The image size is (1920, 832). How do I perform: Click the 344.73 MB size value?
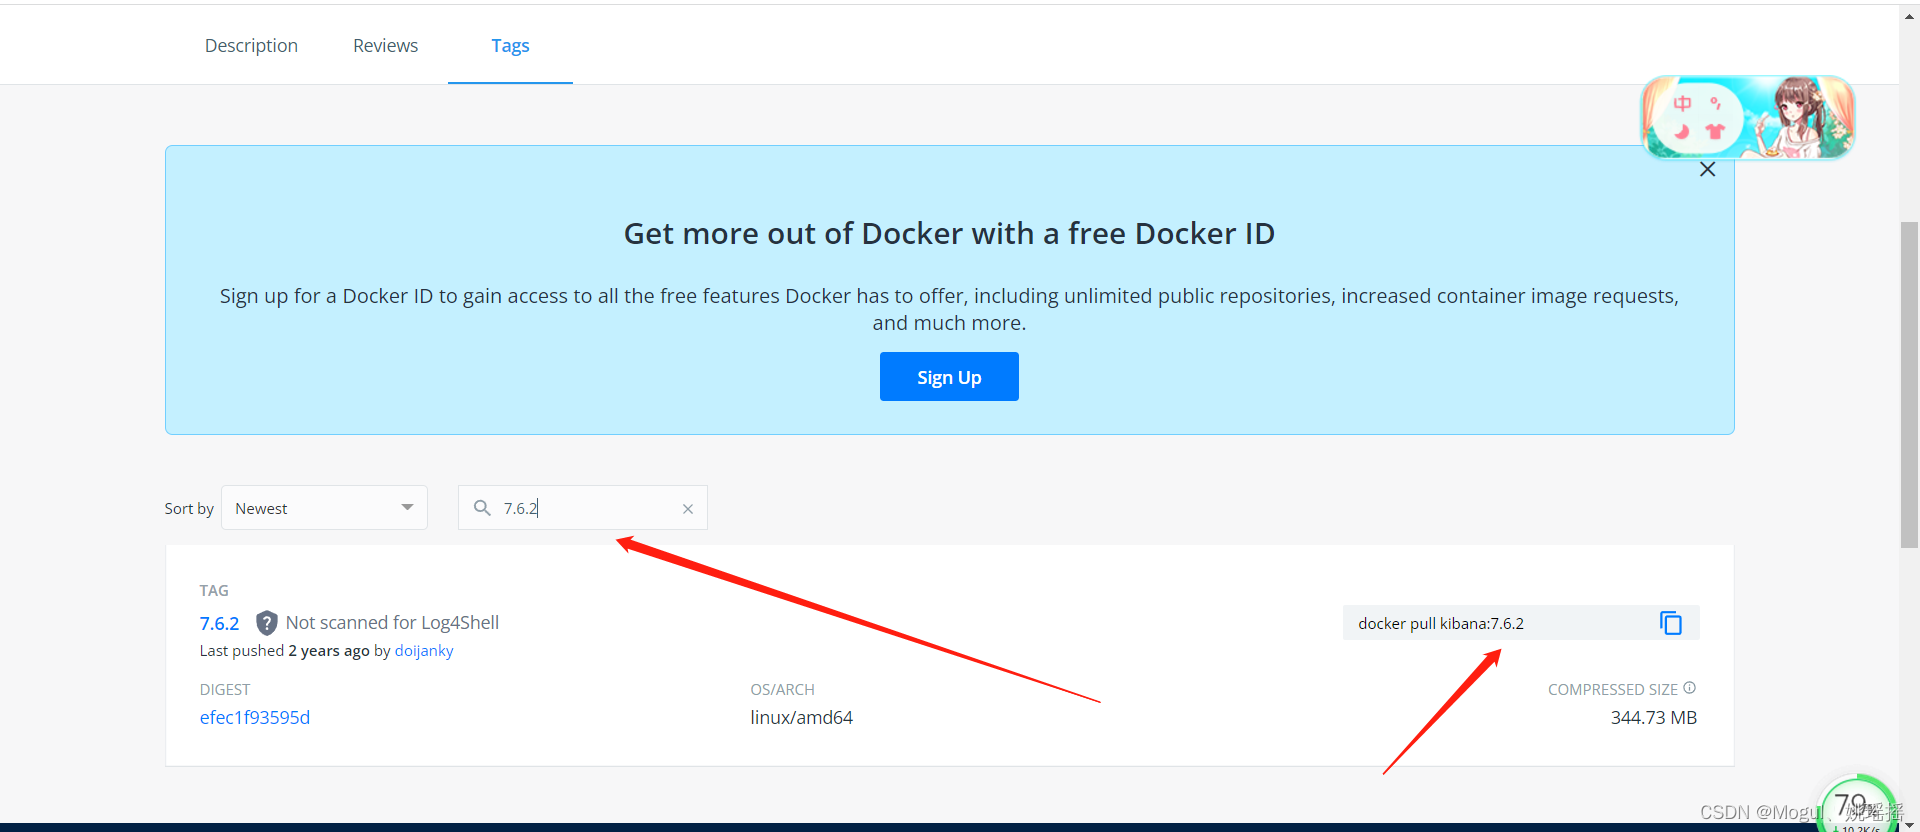click(1654, 718)
